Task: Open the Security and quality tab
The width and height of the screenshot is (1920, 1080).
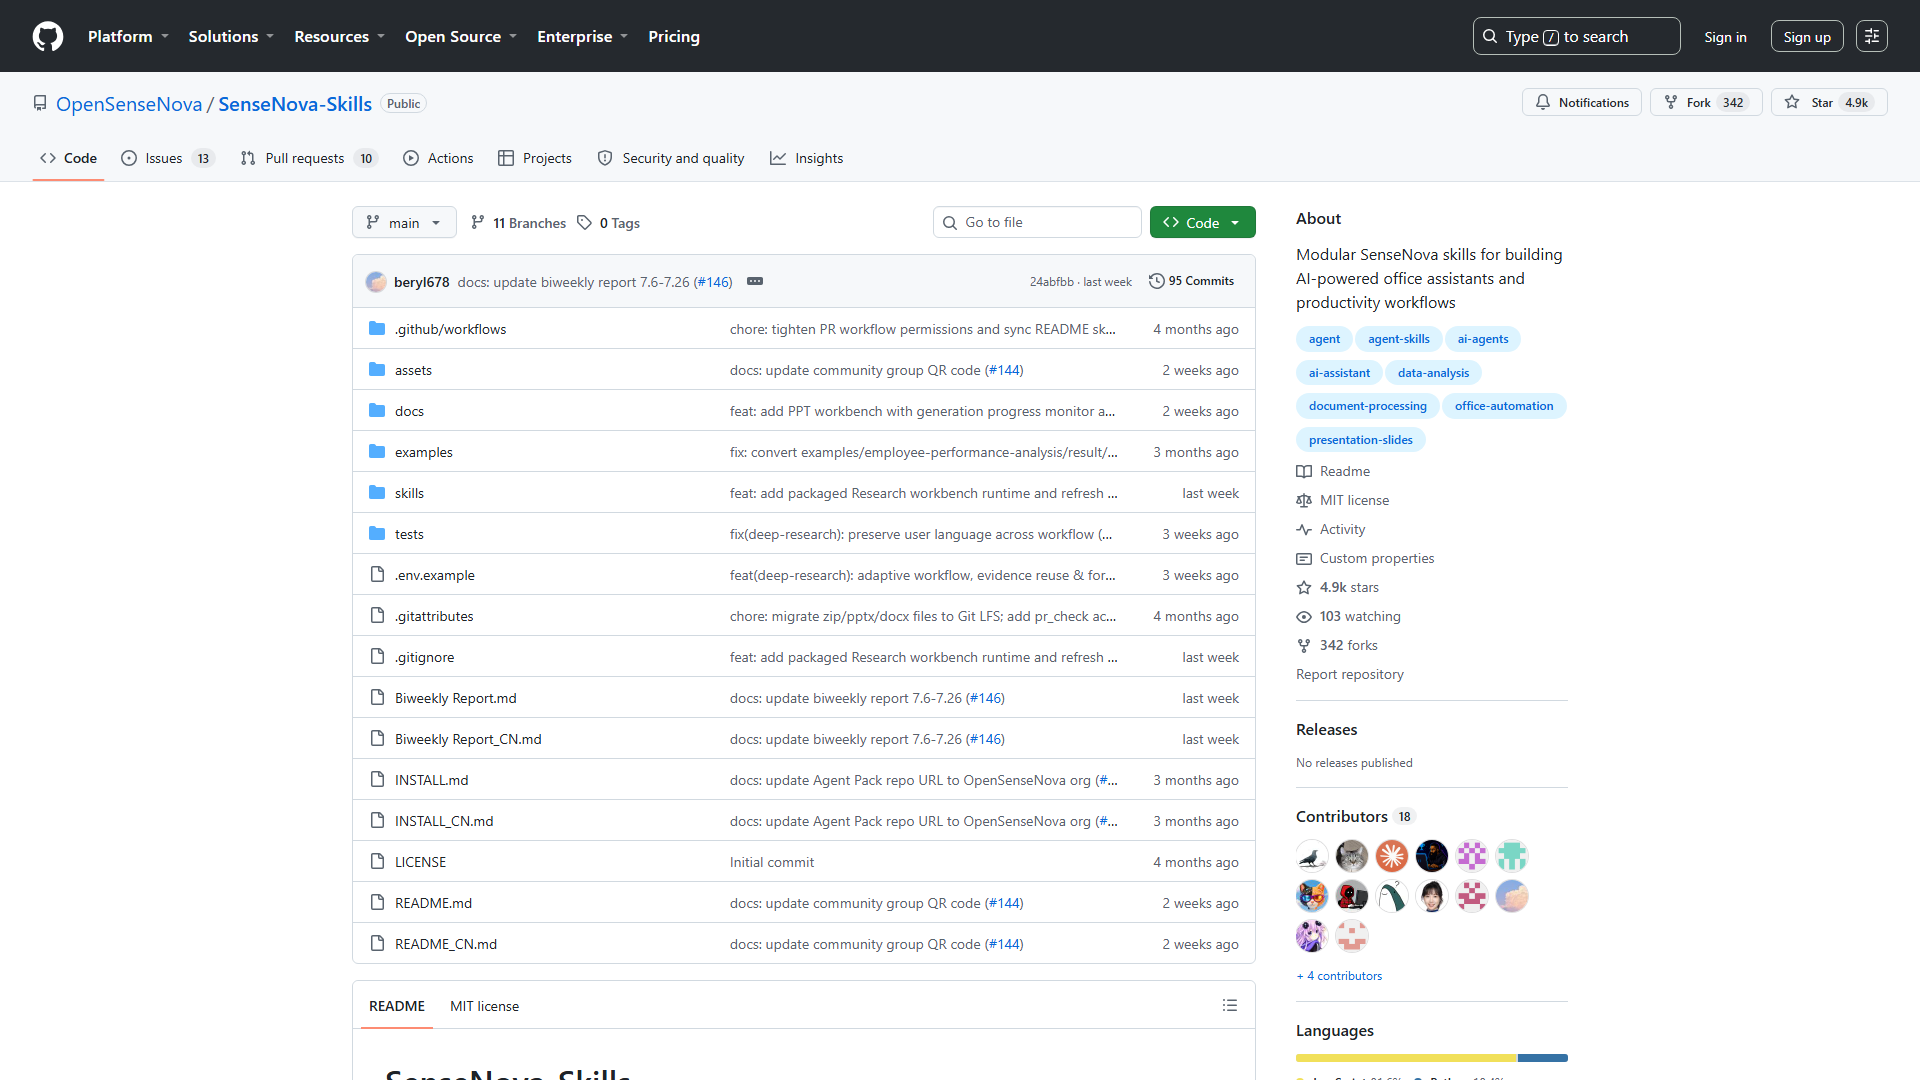Action: click(x=671, y=159)
